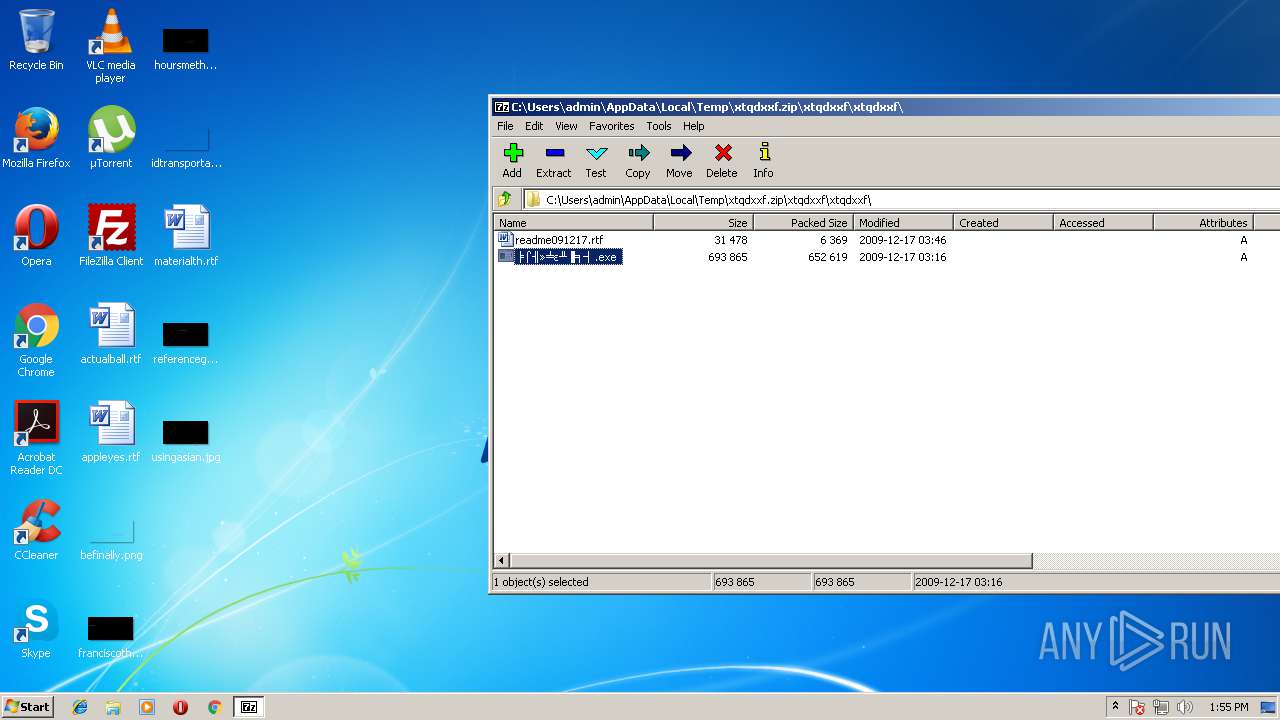Select FileZilla Client desktop icon
1280x720 pixels.
tap(111, 236)
